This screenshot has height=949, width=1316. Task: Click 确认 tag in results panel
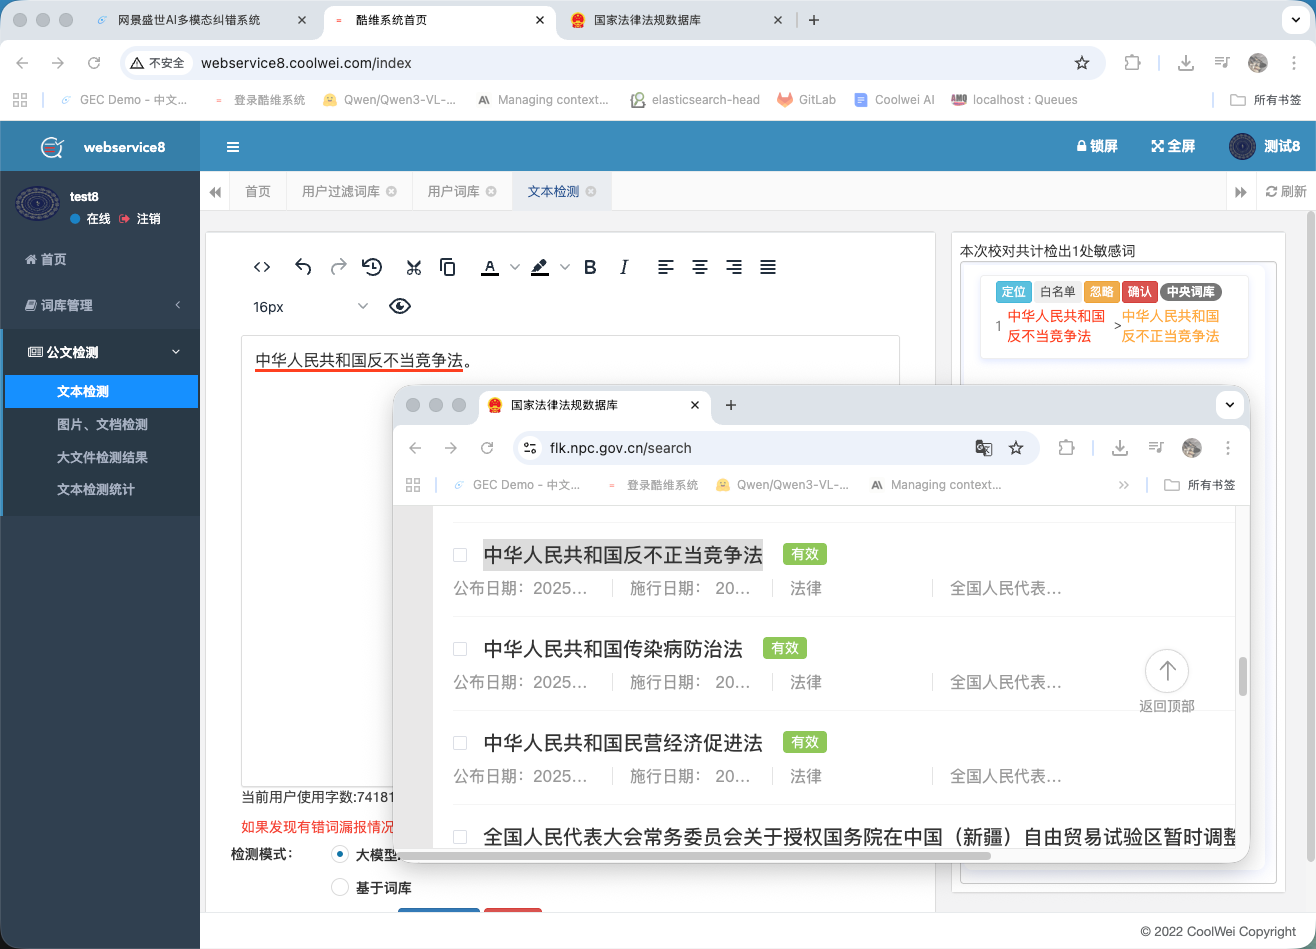click(1139, 292)
